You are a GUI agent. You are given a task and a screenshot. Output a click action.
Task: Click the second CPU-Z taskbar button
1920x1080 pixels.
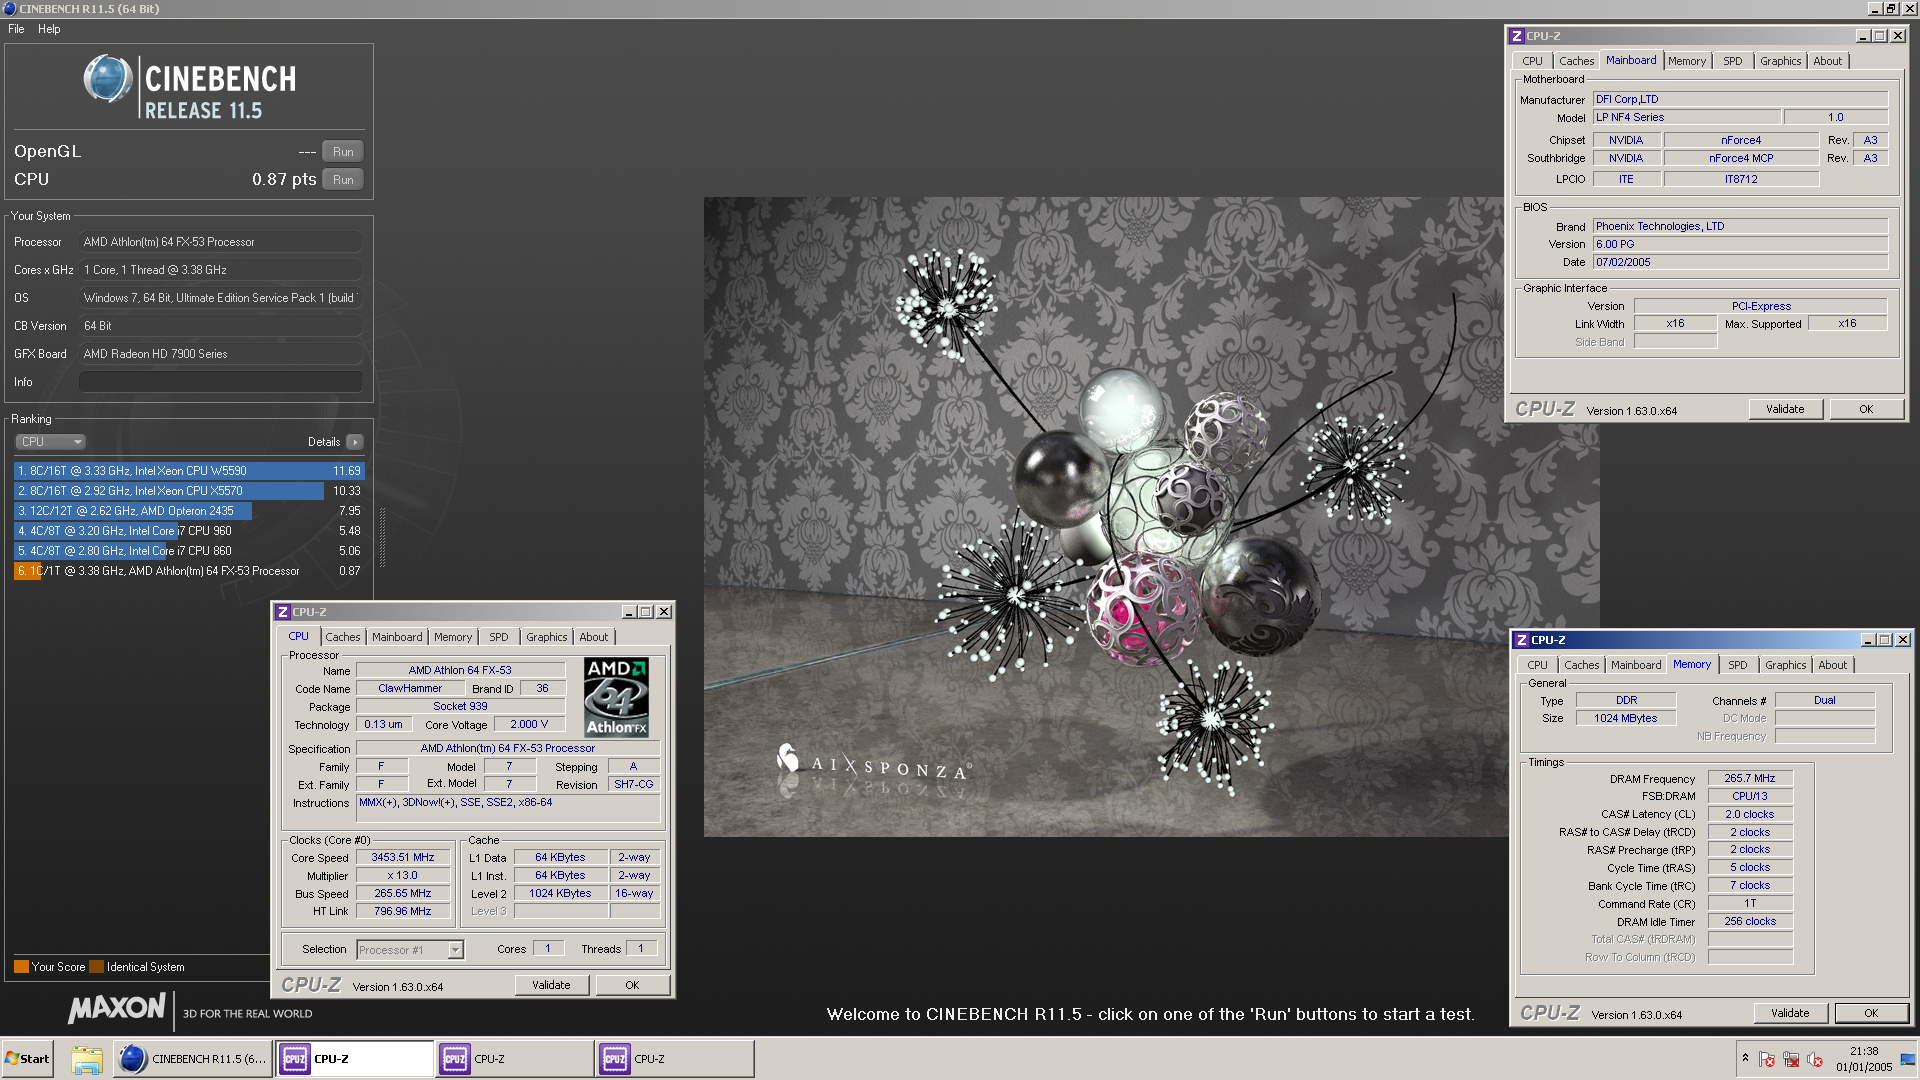(x=515, y=1059)
